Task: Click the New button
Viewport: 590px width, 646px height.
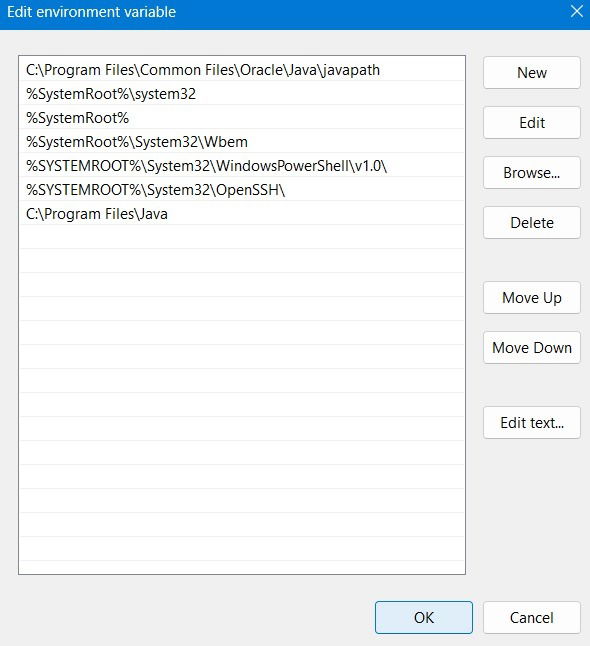Action: coord(531,73)
